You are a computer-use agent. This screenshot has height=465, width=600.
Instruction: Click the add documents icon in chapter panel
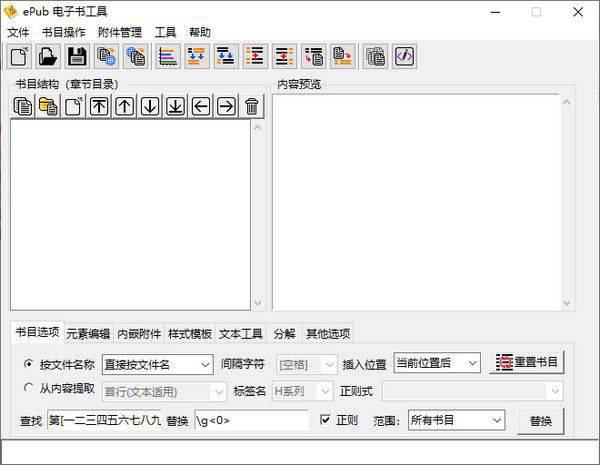[23, 106]
